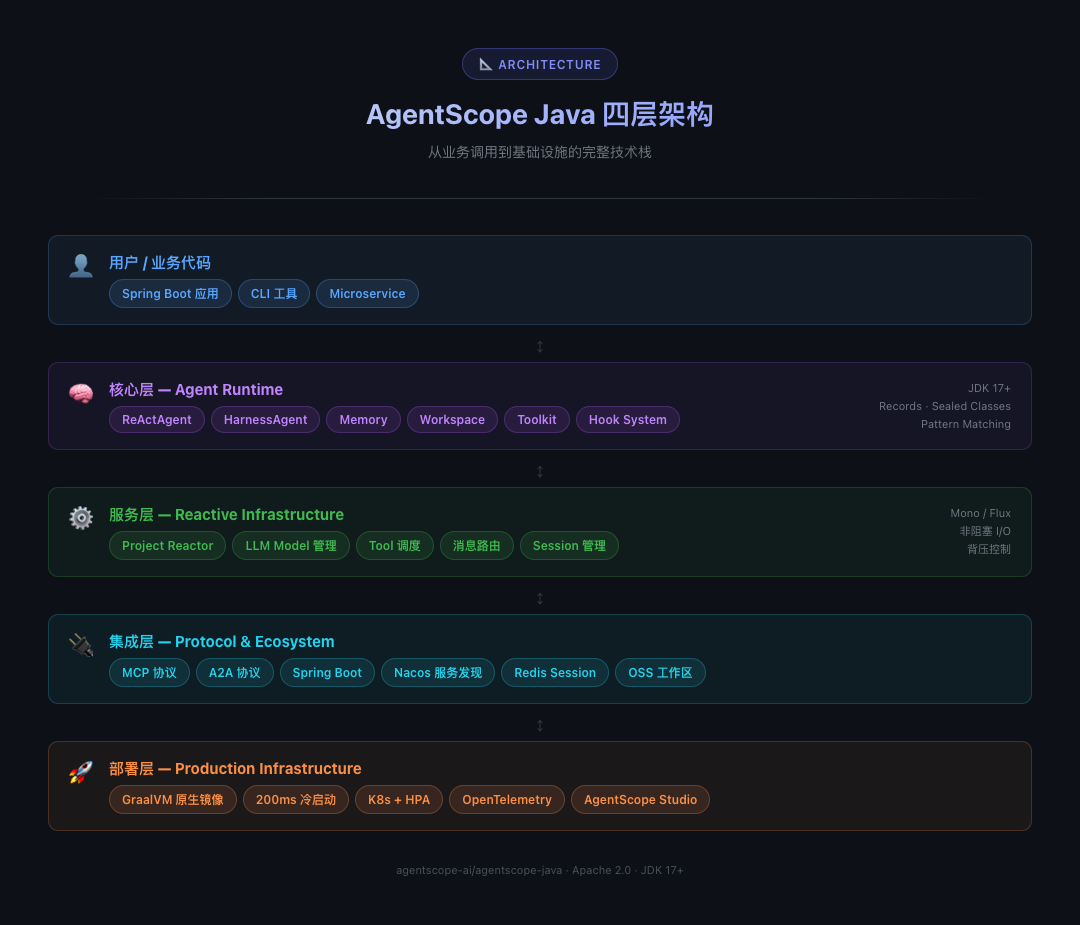Viewport: 1080px width, 925px height.
Task: Click the Workspace pill
Action: click(453, 419)
